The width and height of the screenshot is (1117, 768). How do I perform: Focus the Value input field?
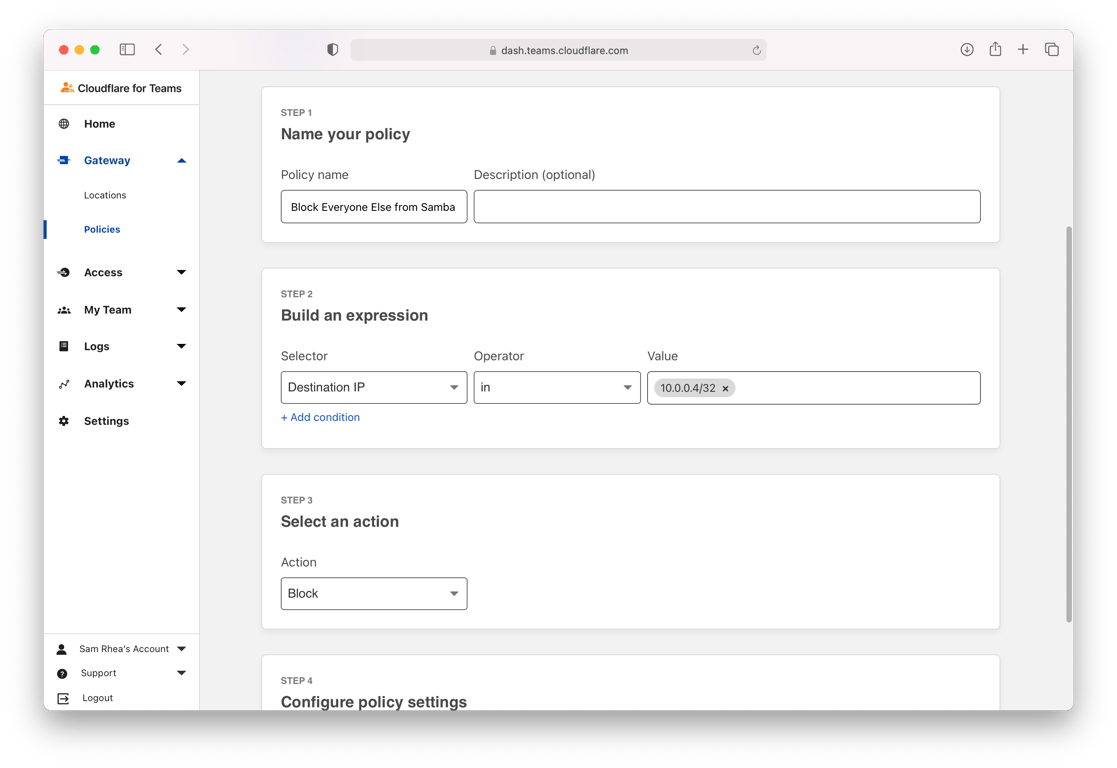[814, 388]
